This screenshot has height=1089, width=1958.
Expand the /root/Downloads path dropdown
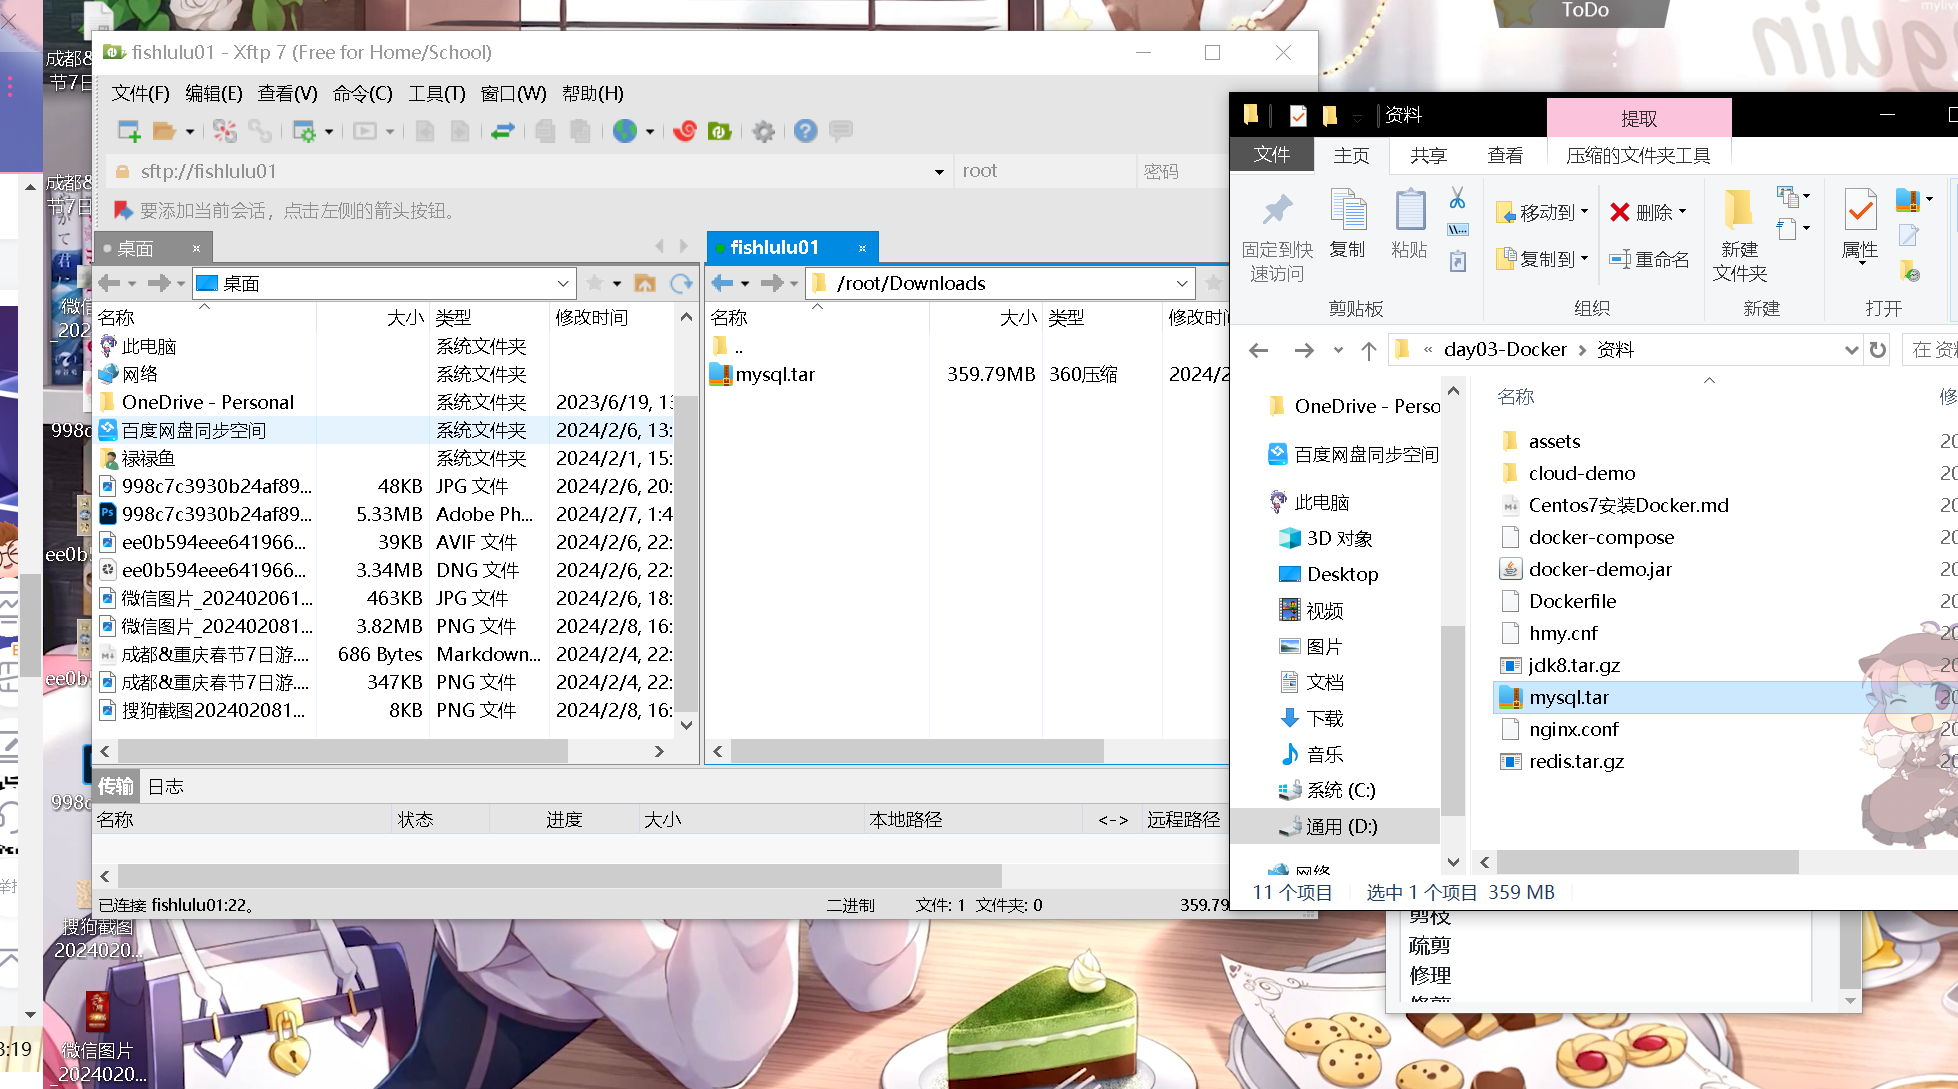pos(1182,284)
